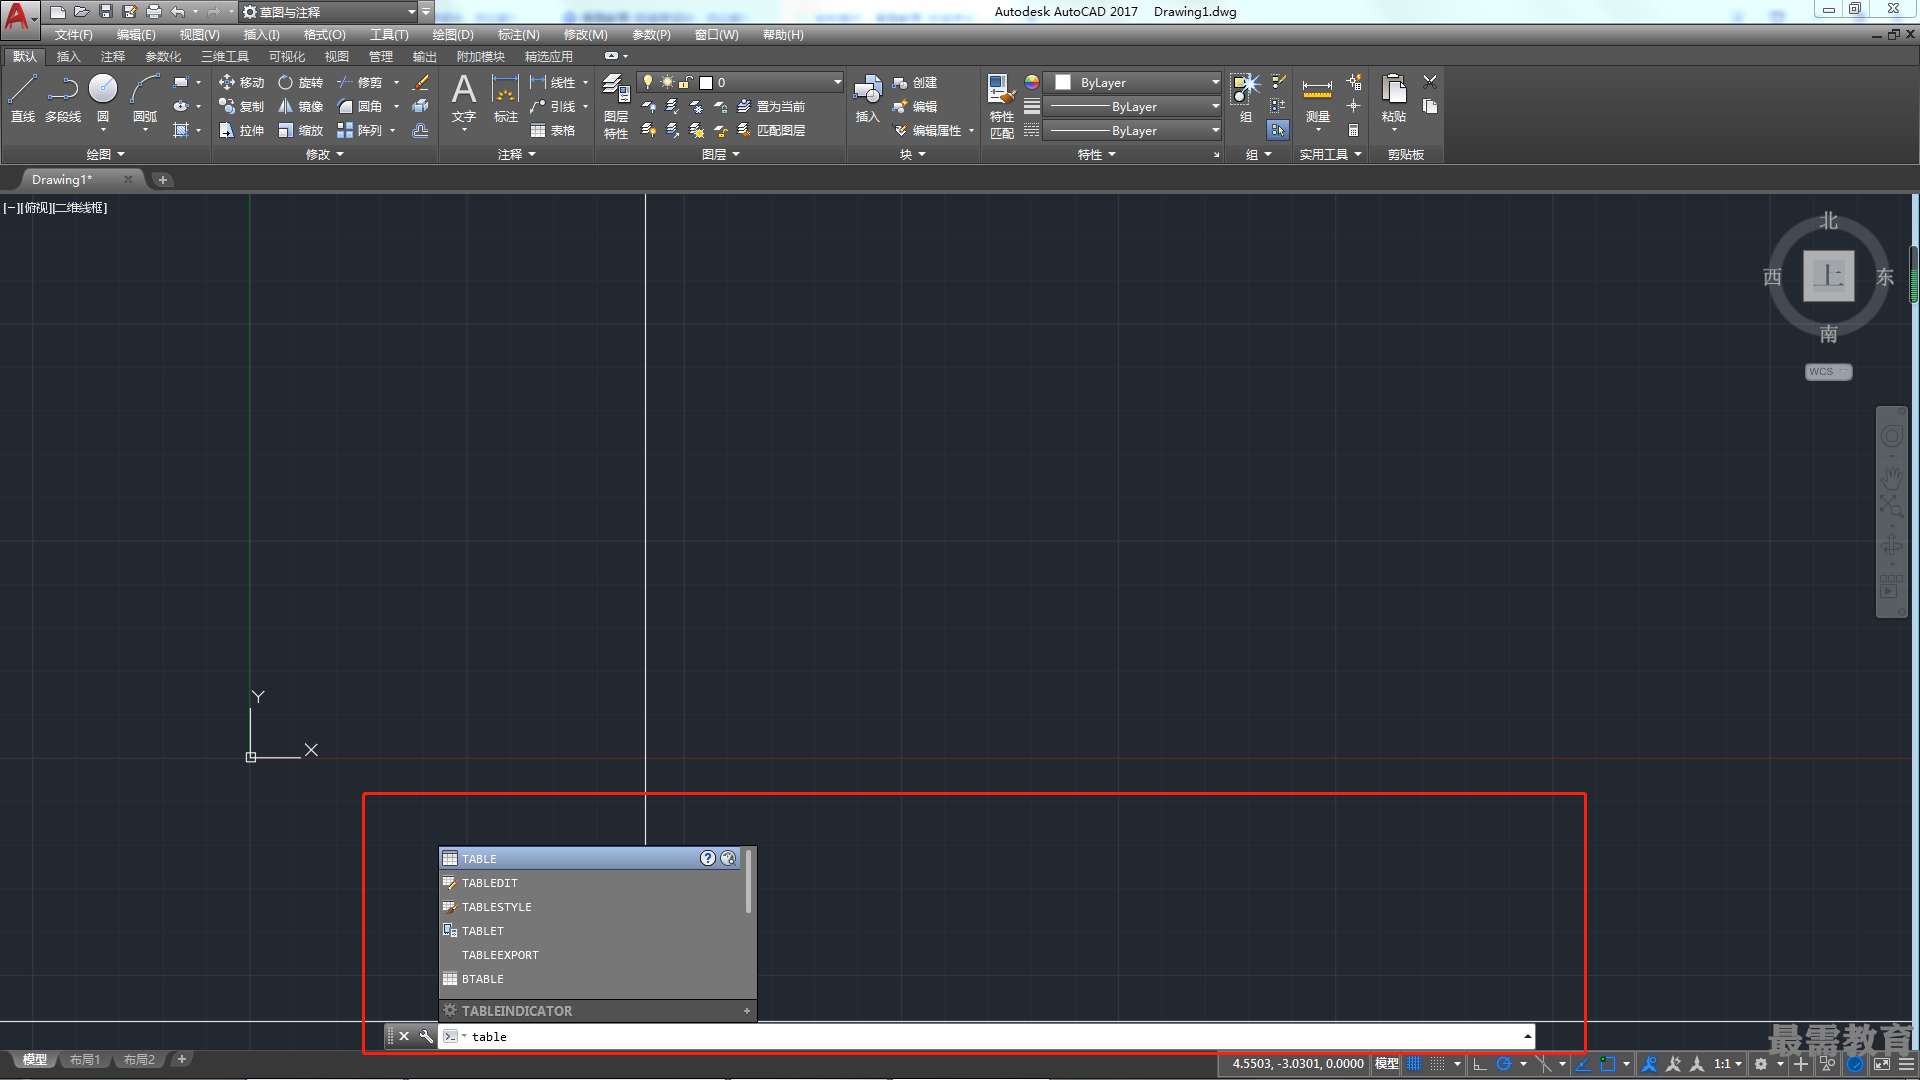Open the workspace dropdown 草图与注释

click(330, 12)
